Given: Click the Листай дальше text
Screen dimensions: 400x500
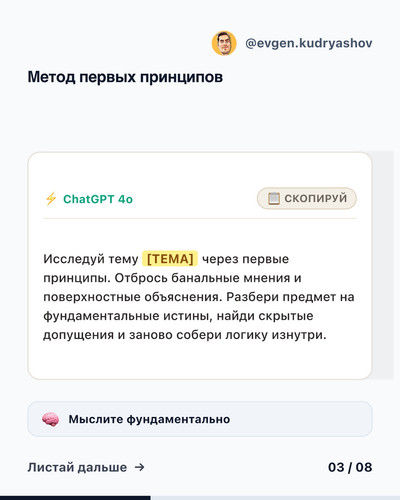Looking at the screenshot, I should pyautogui.click(x=77, y=467).
